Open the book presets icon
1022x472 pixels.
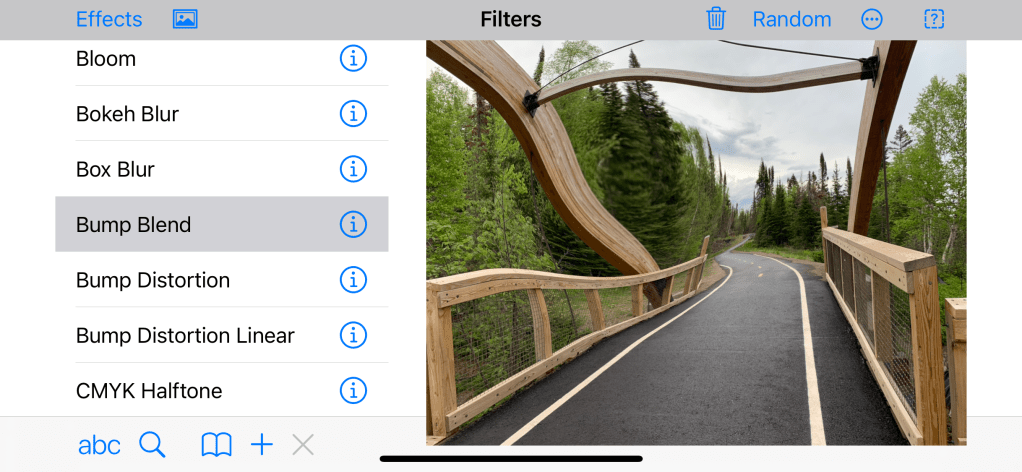point(216,446)
